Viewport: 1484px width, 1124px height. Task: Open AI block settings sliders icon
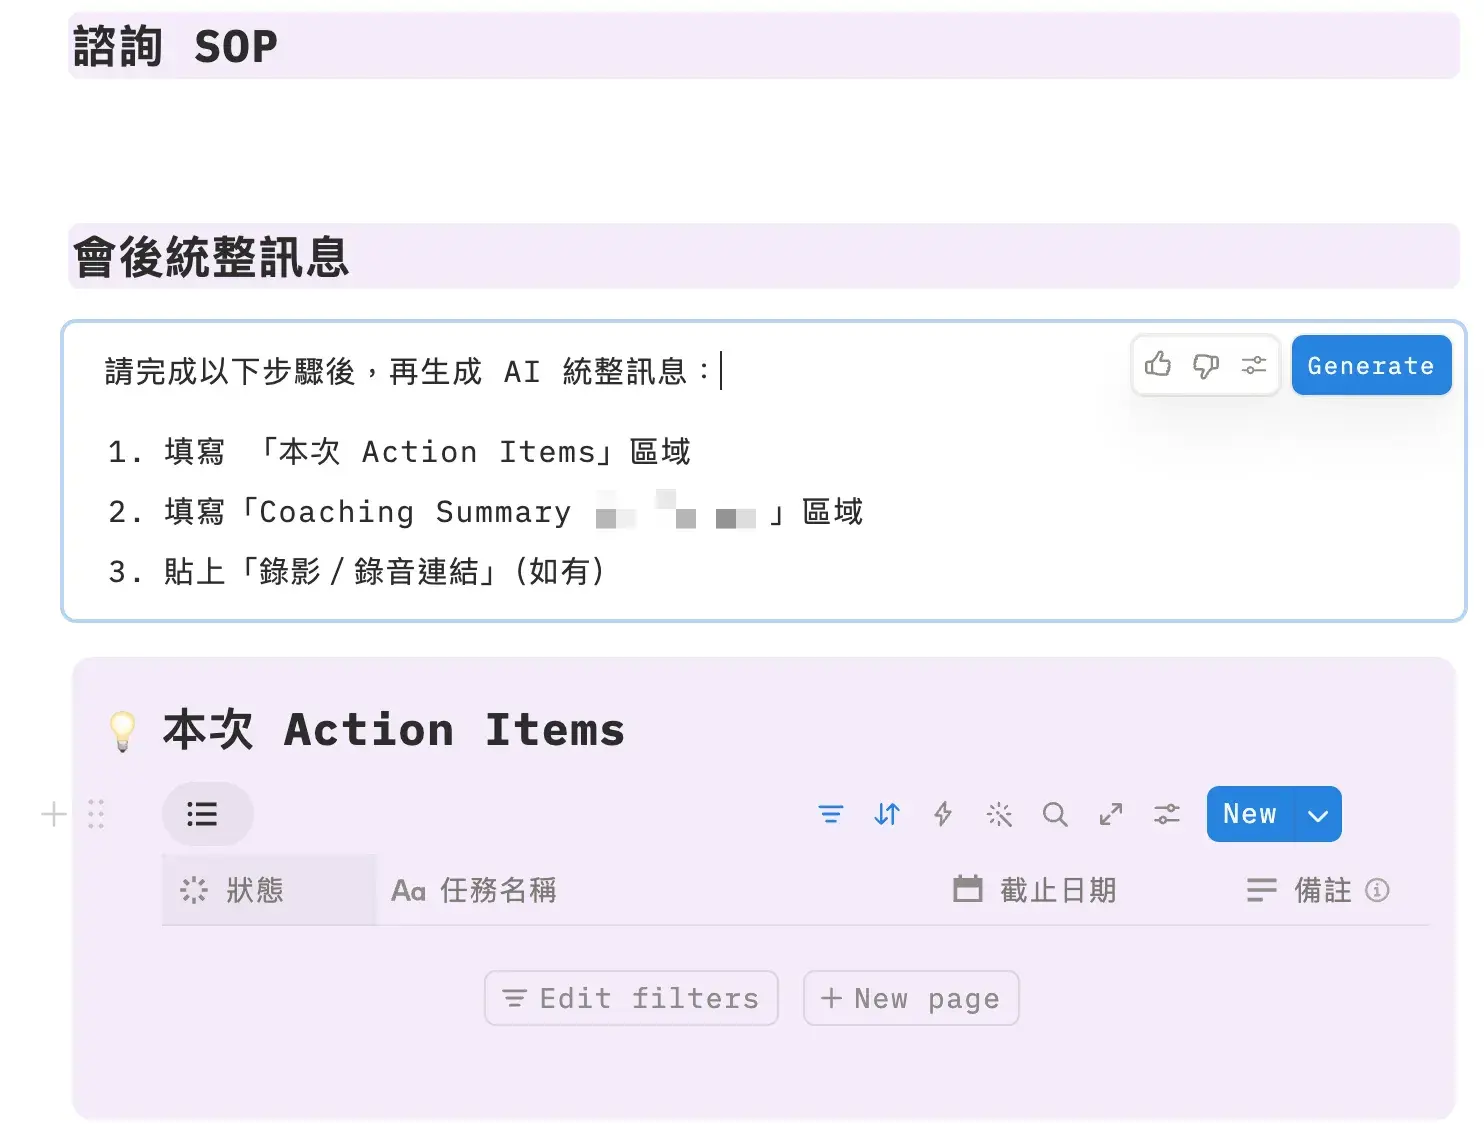[1254, 365]
